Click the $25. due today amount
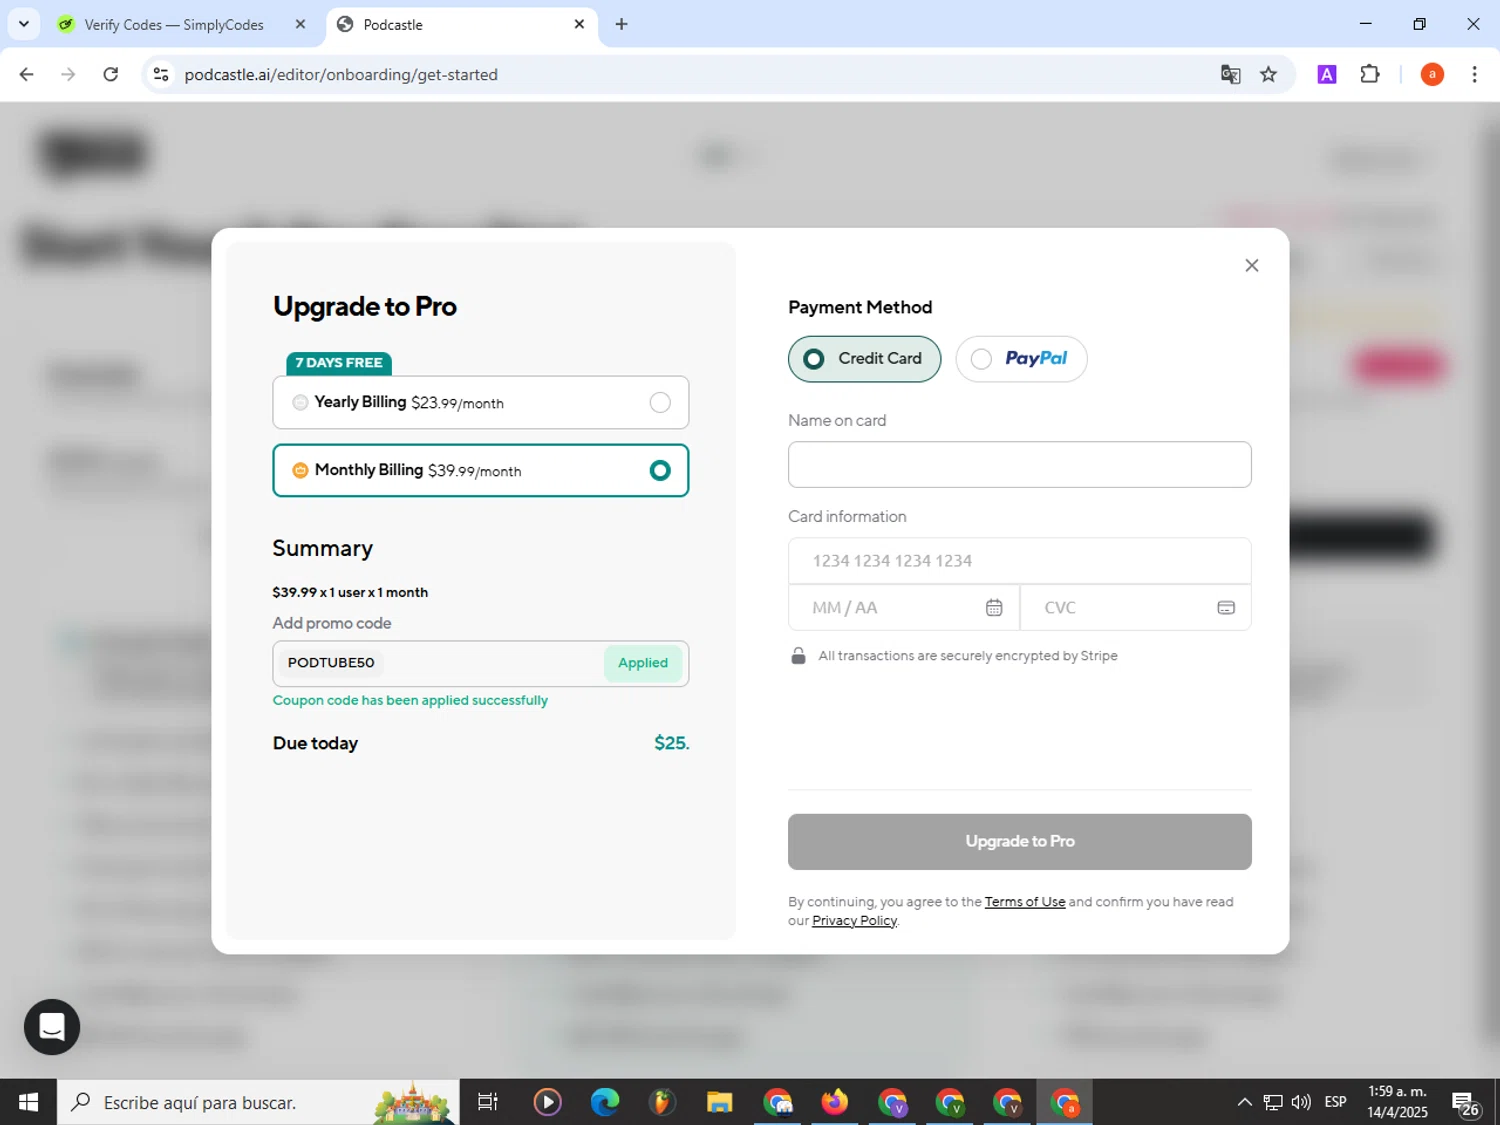1500x1125 pixels. [672, 743]
